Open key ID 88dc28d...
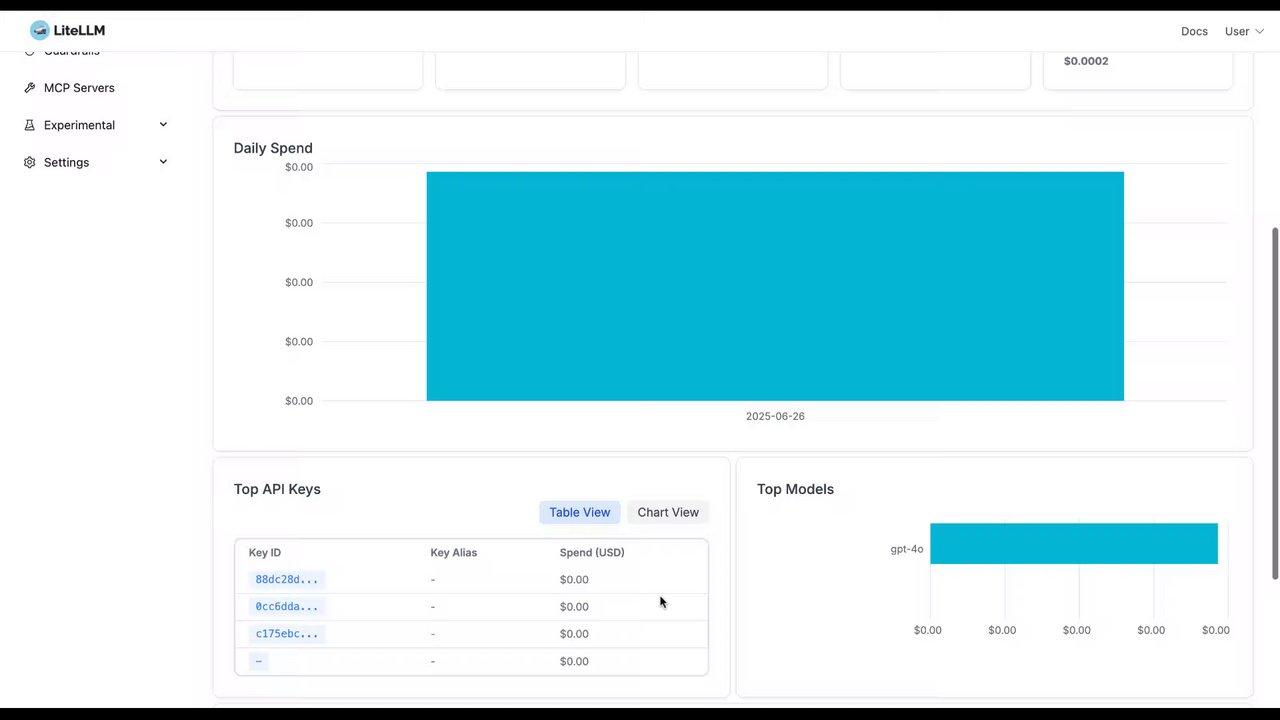1280x720 pixels. [287, 579]
